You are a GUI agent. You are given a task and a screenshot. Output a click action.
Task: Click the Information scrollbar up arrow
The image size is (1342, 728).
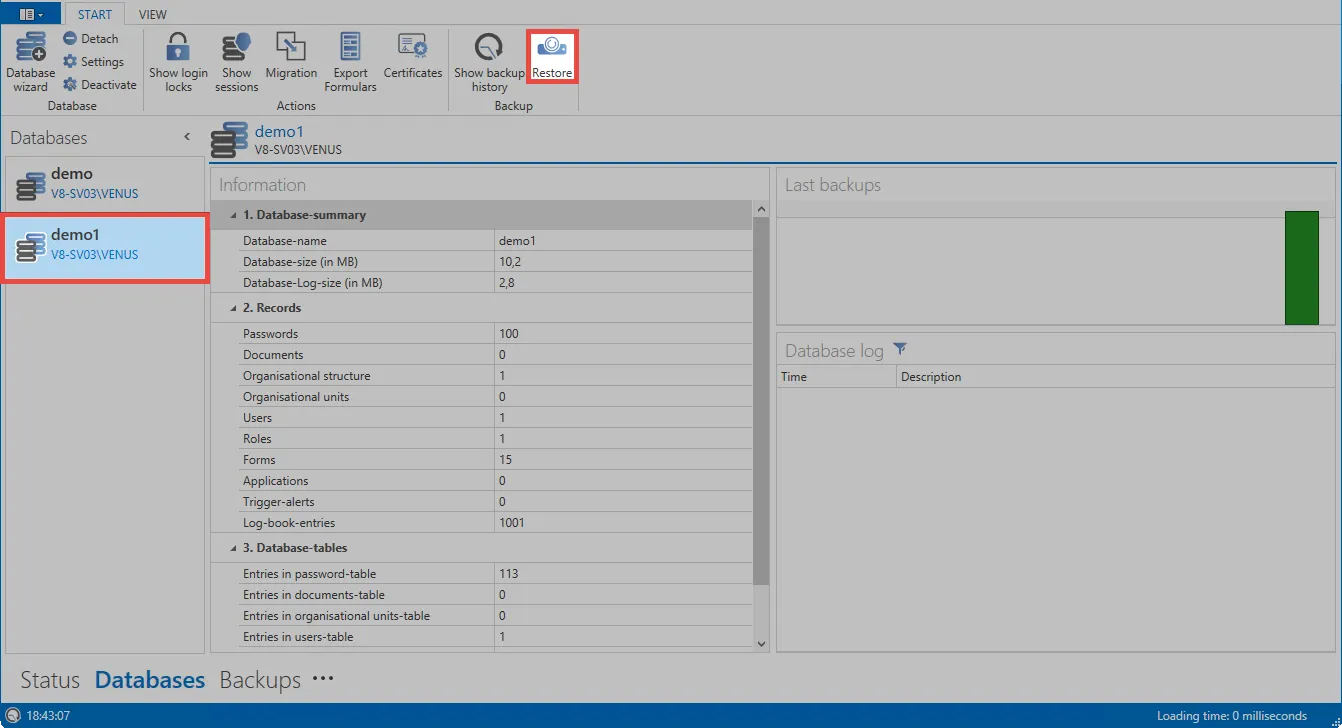(761, 209)
